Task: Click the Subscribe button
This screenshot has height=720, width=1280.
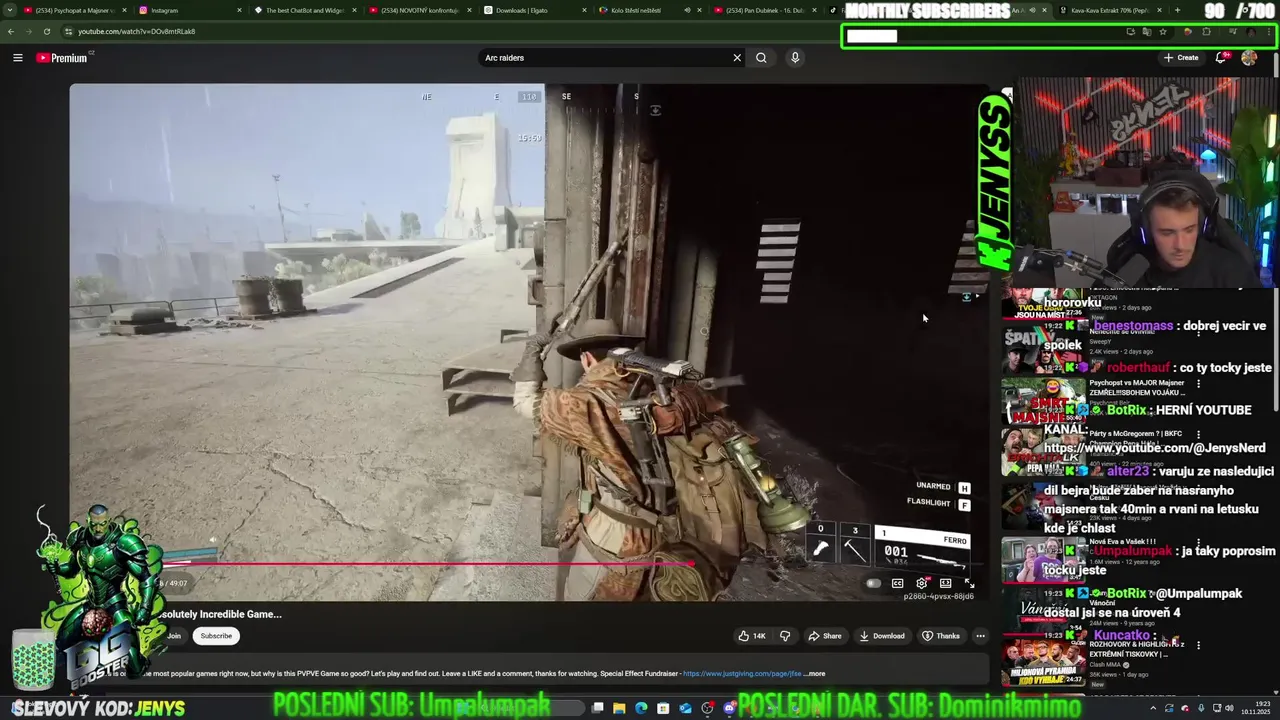Action: [216, 636]
